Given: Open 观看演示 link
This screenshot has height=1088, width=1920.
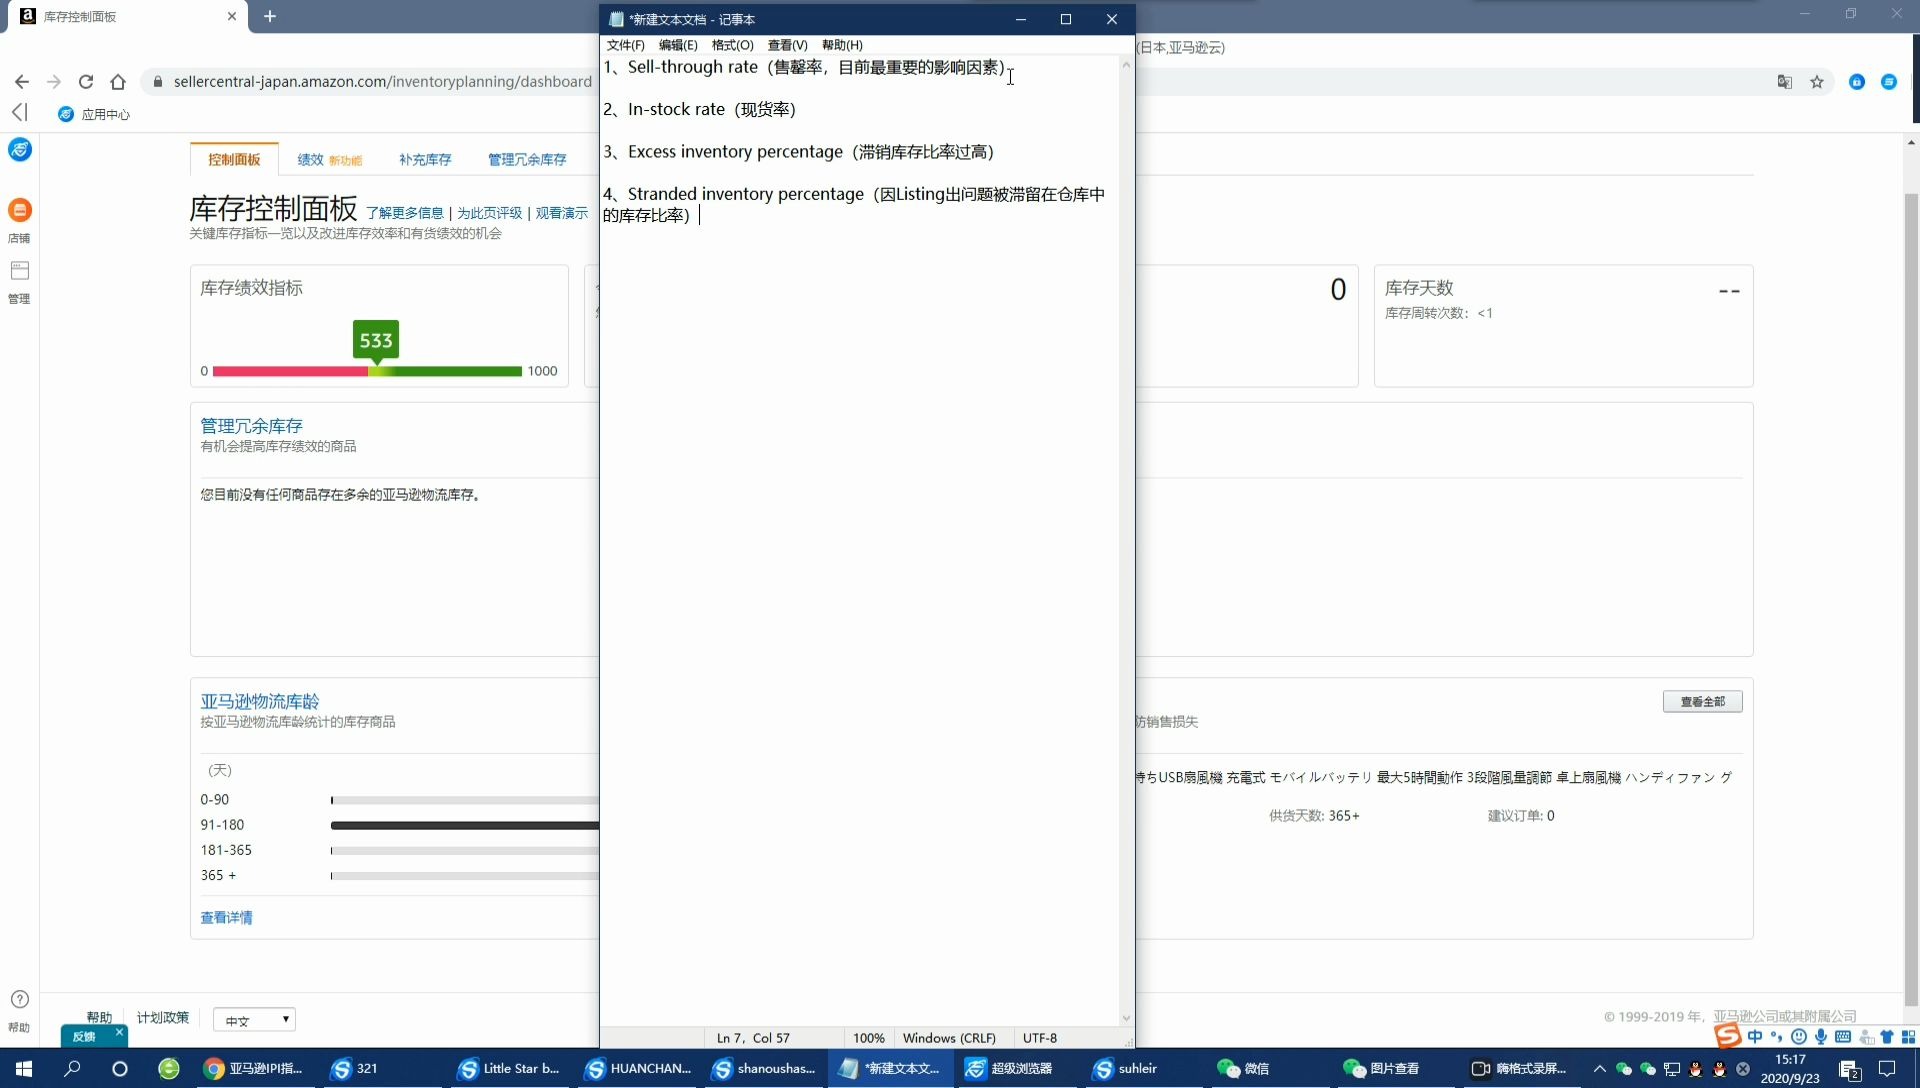Looking at the screenshot, I should (561, 213).
